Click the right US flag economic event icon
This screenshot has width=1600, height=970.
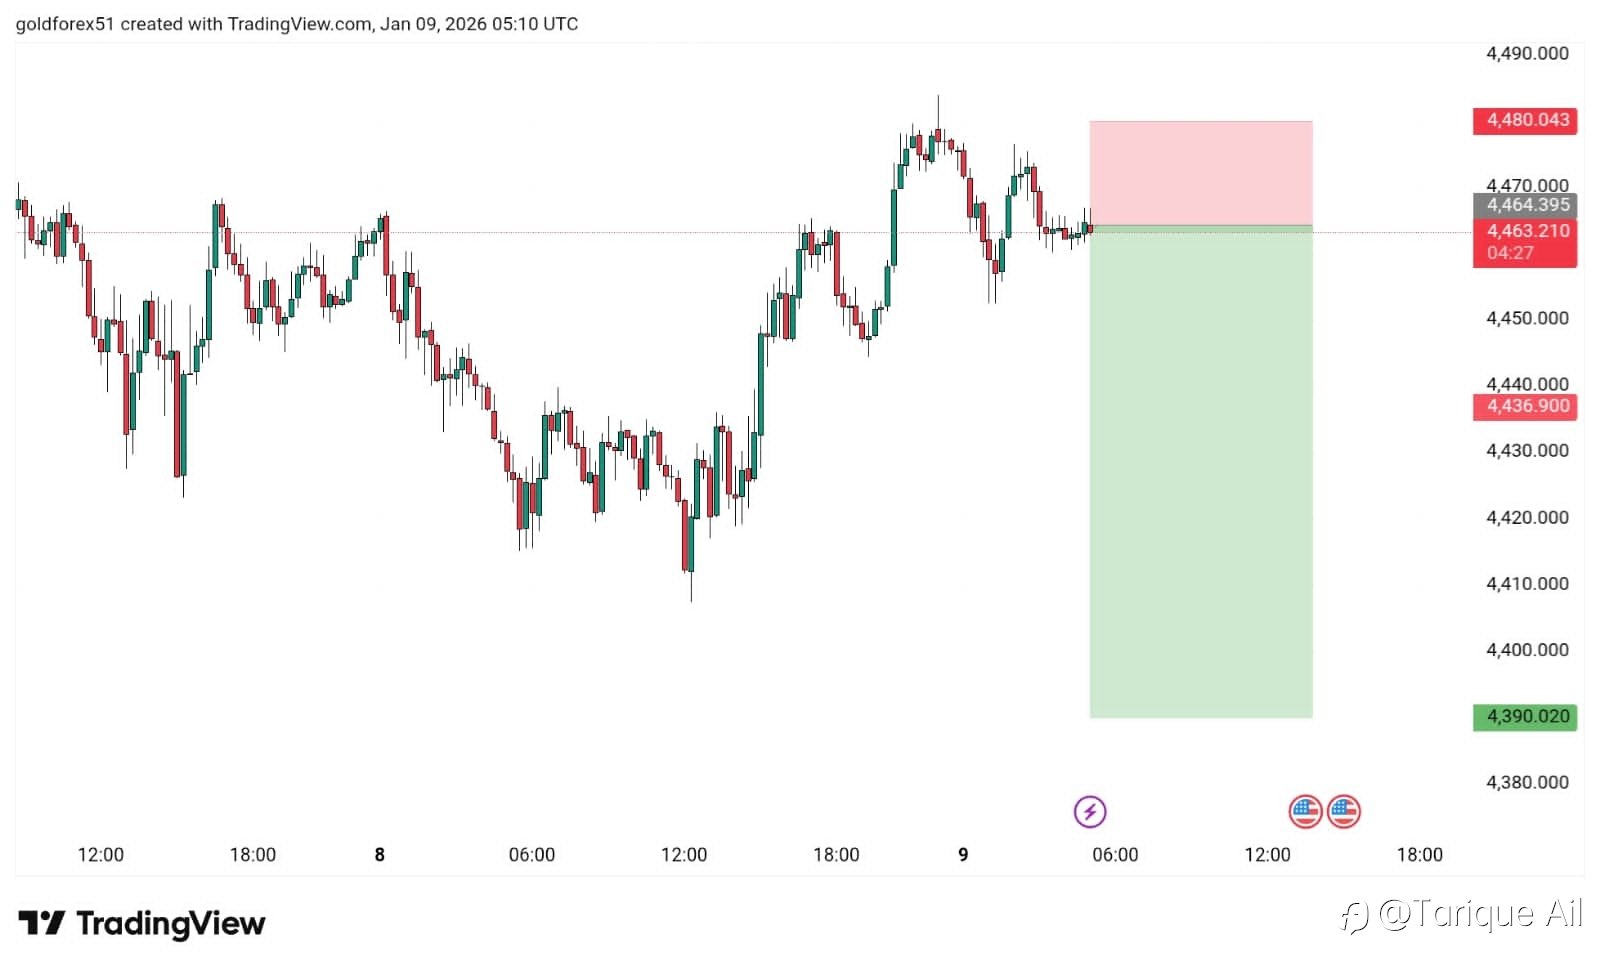tap(1344, 811)
